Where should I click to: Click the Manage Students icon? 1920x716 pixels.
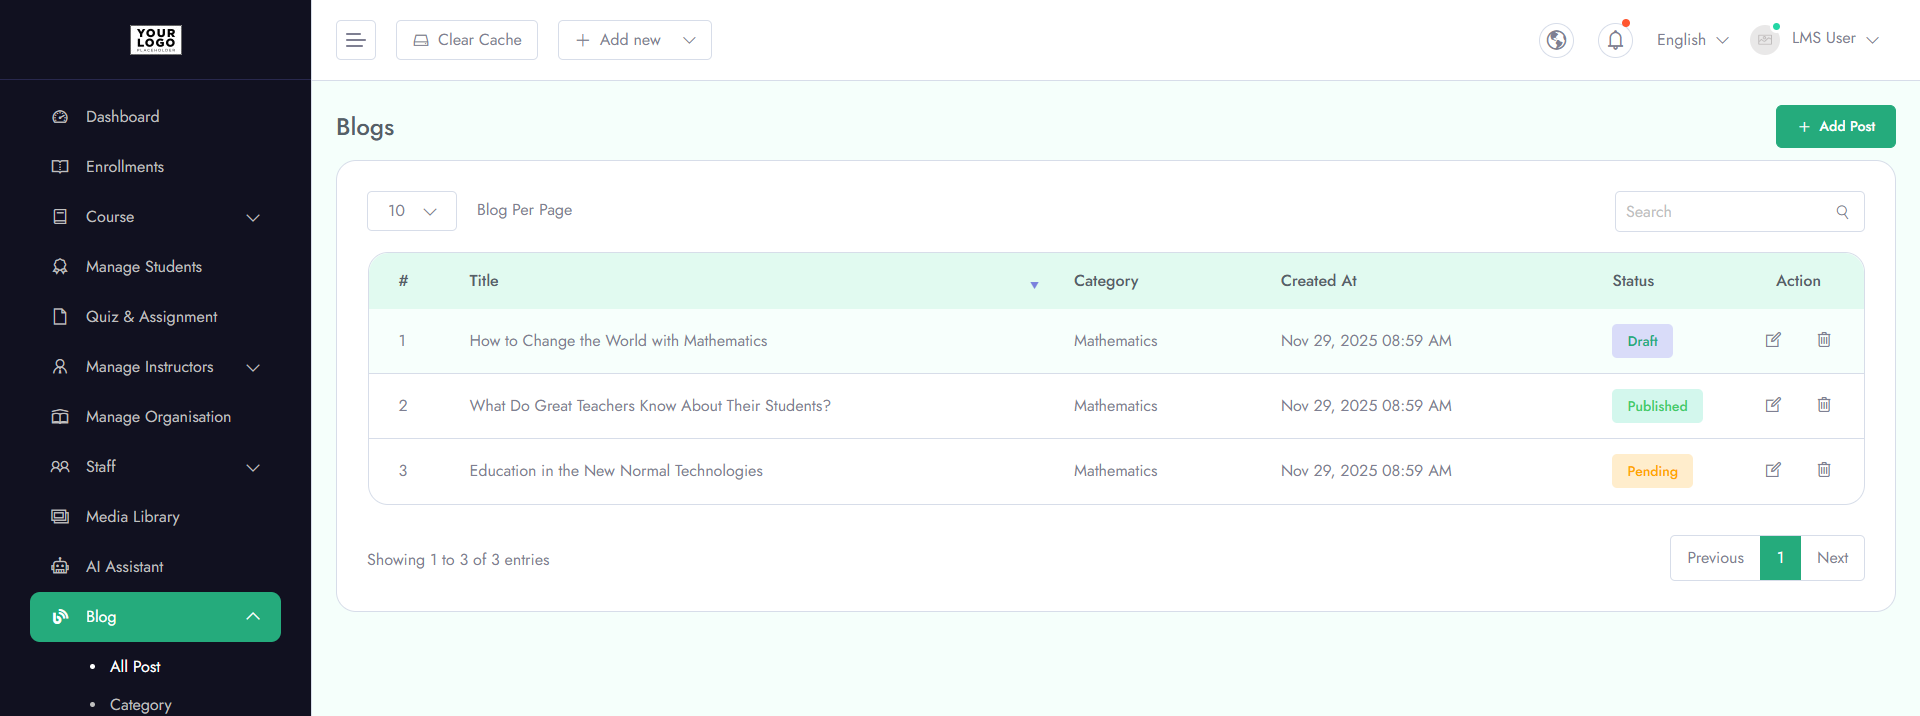coord(60,267)
